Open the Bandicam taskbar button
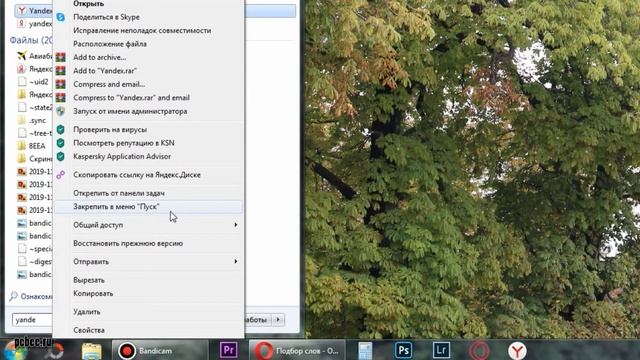This screenshot has height=360, width=640. [159, 351]
